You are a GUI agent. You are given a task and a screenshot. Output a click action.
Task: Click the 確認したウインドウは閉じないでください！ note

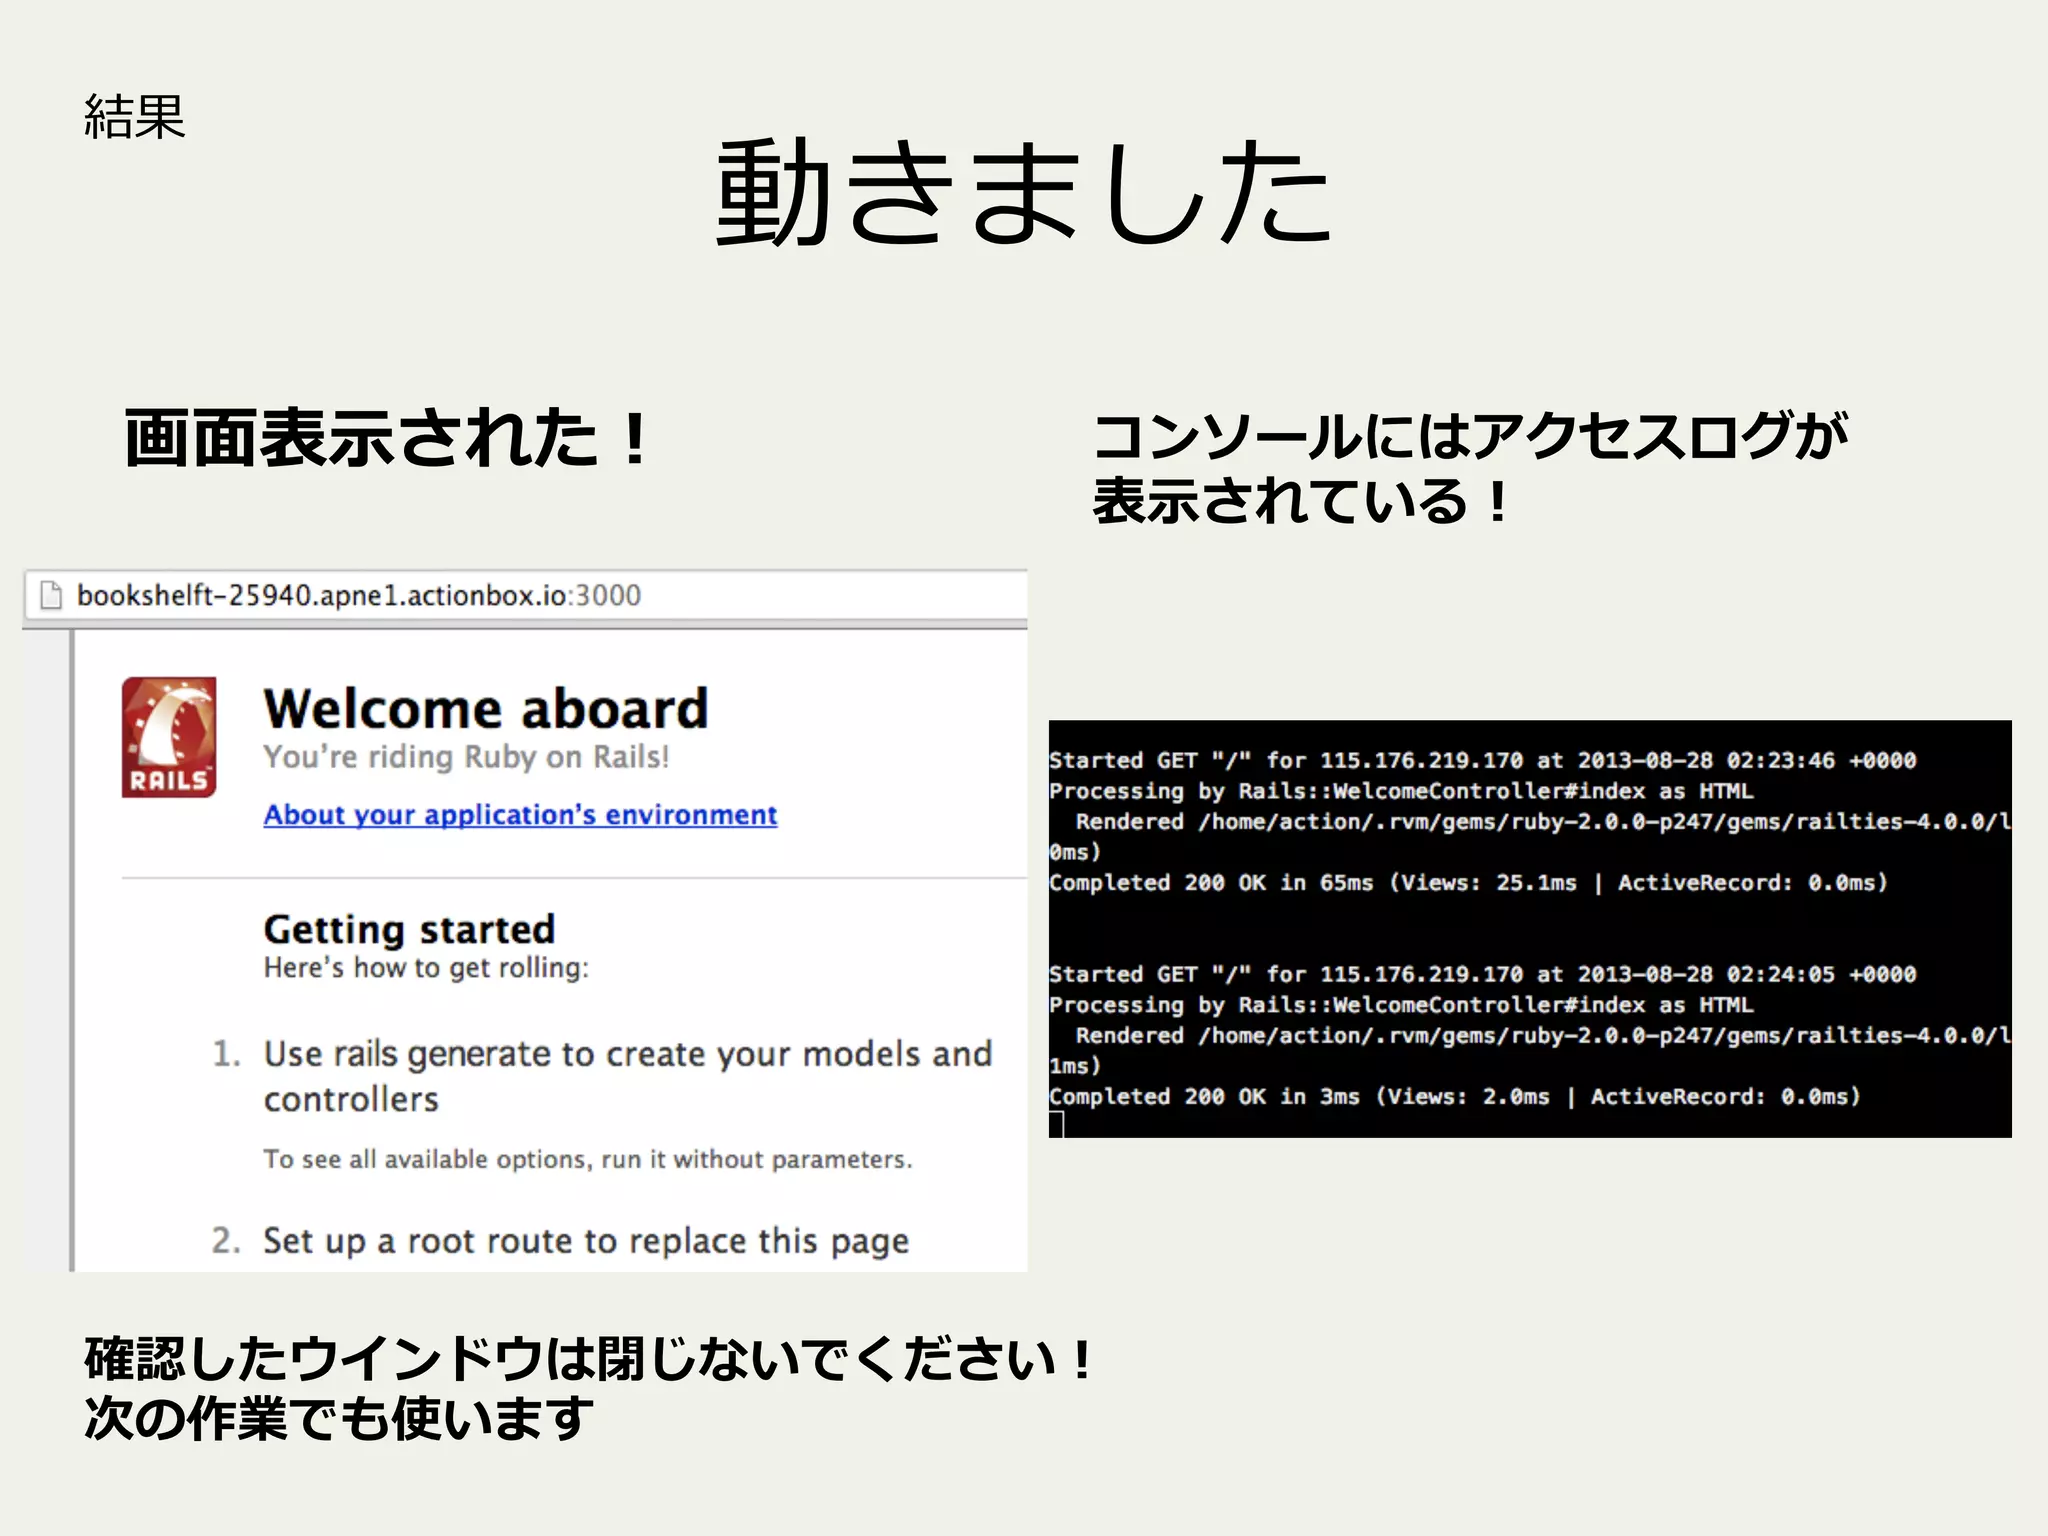pos(590,1359)
